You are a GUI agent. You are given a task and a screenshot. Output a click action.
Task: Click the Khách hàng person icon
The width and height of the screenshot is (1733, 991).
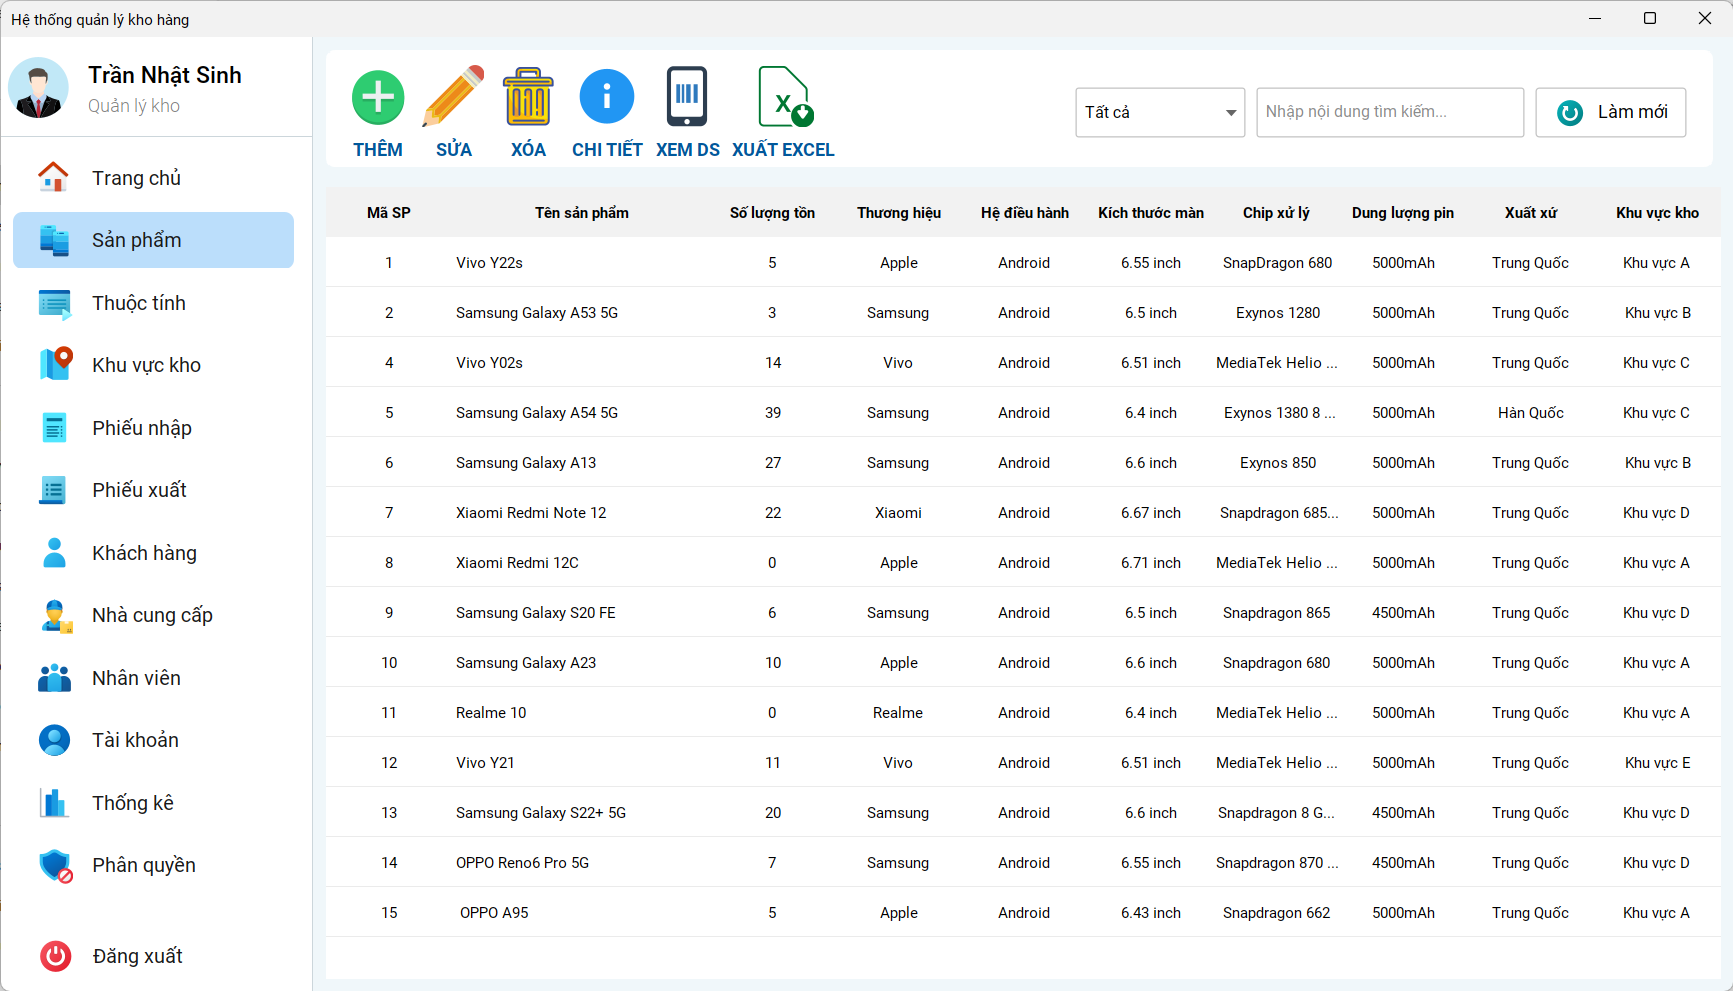[54, 553]
